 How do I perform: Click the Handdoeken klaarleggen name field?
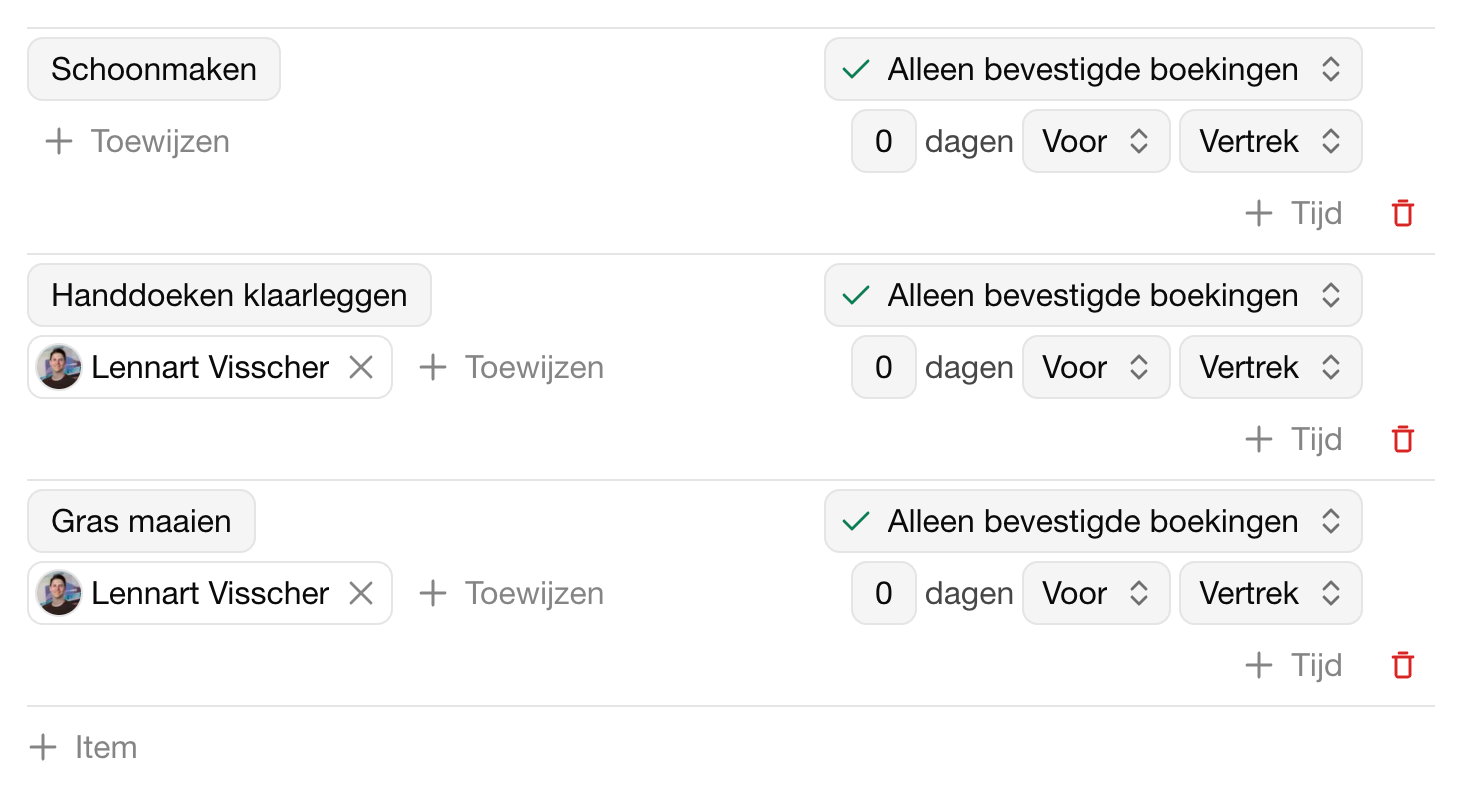click(229, 296)
